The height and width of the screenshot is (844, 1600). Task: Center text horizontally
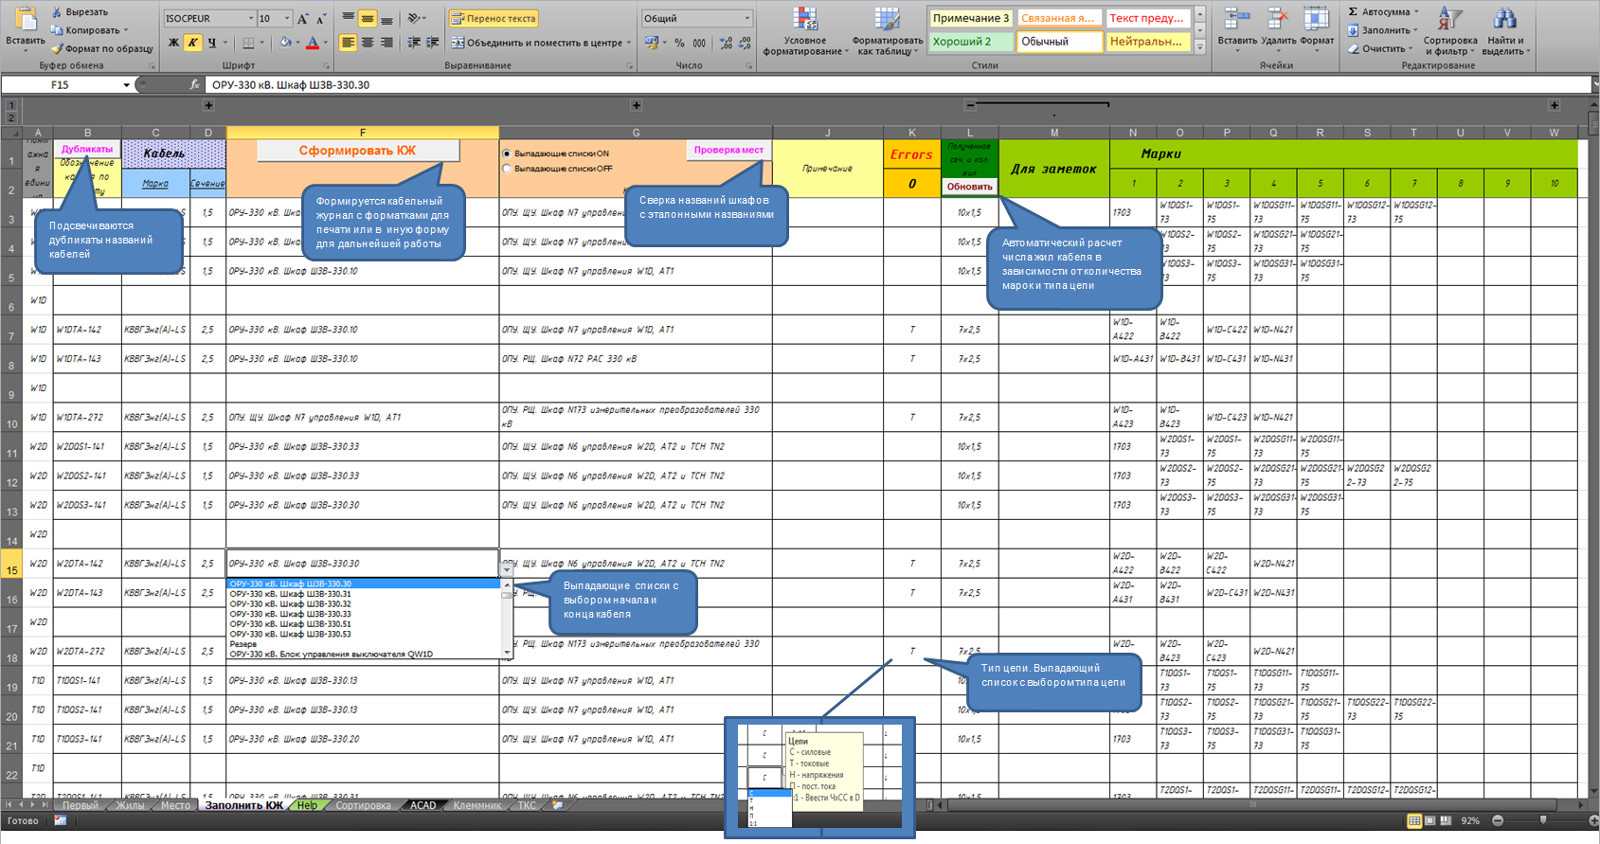(367, 43)
